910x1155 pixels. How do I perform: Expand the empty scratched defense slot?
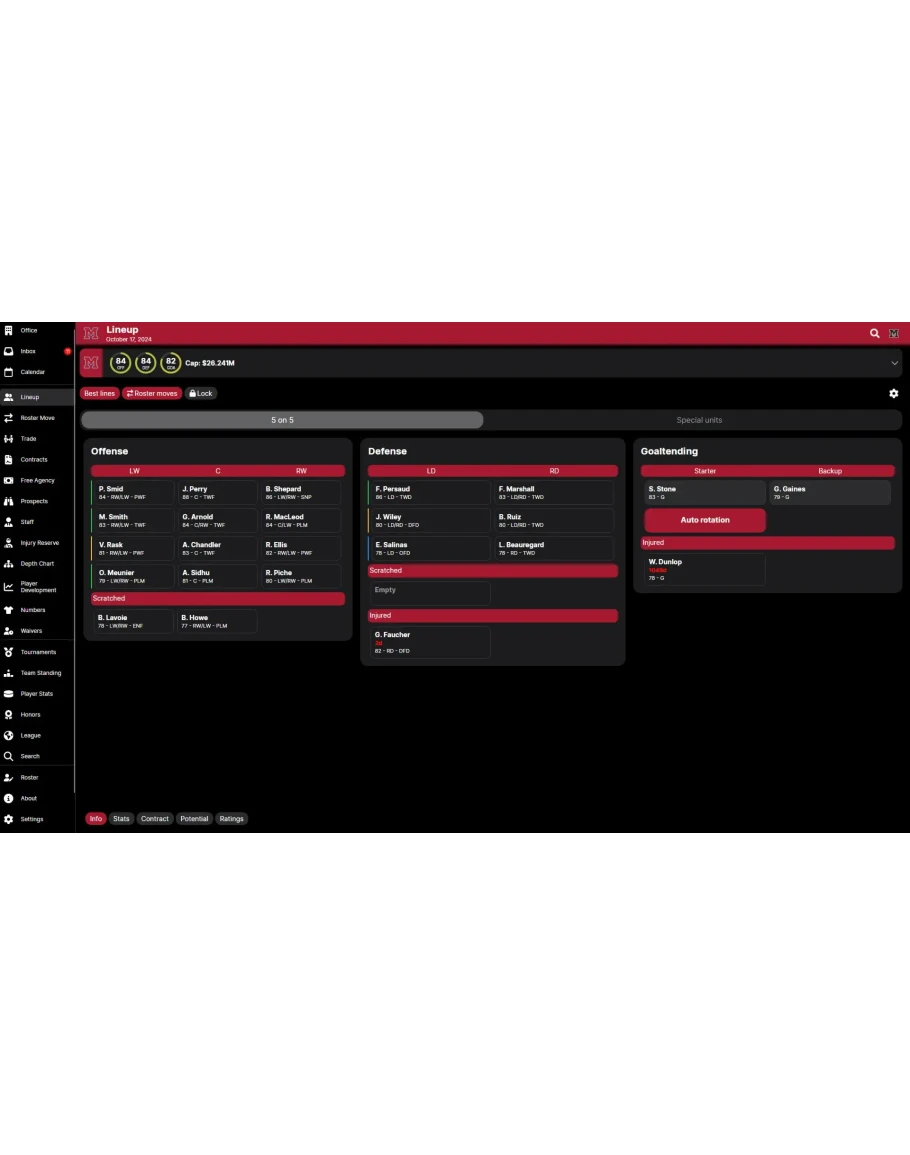pos(430,593)
